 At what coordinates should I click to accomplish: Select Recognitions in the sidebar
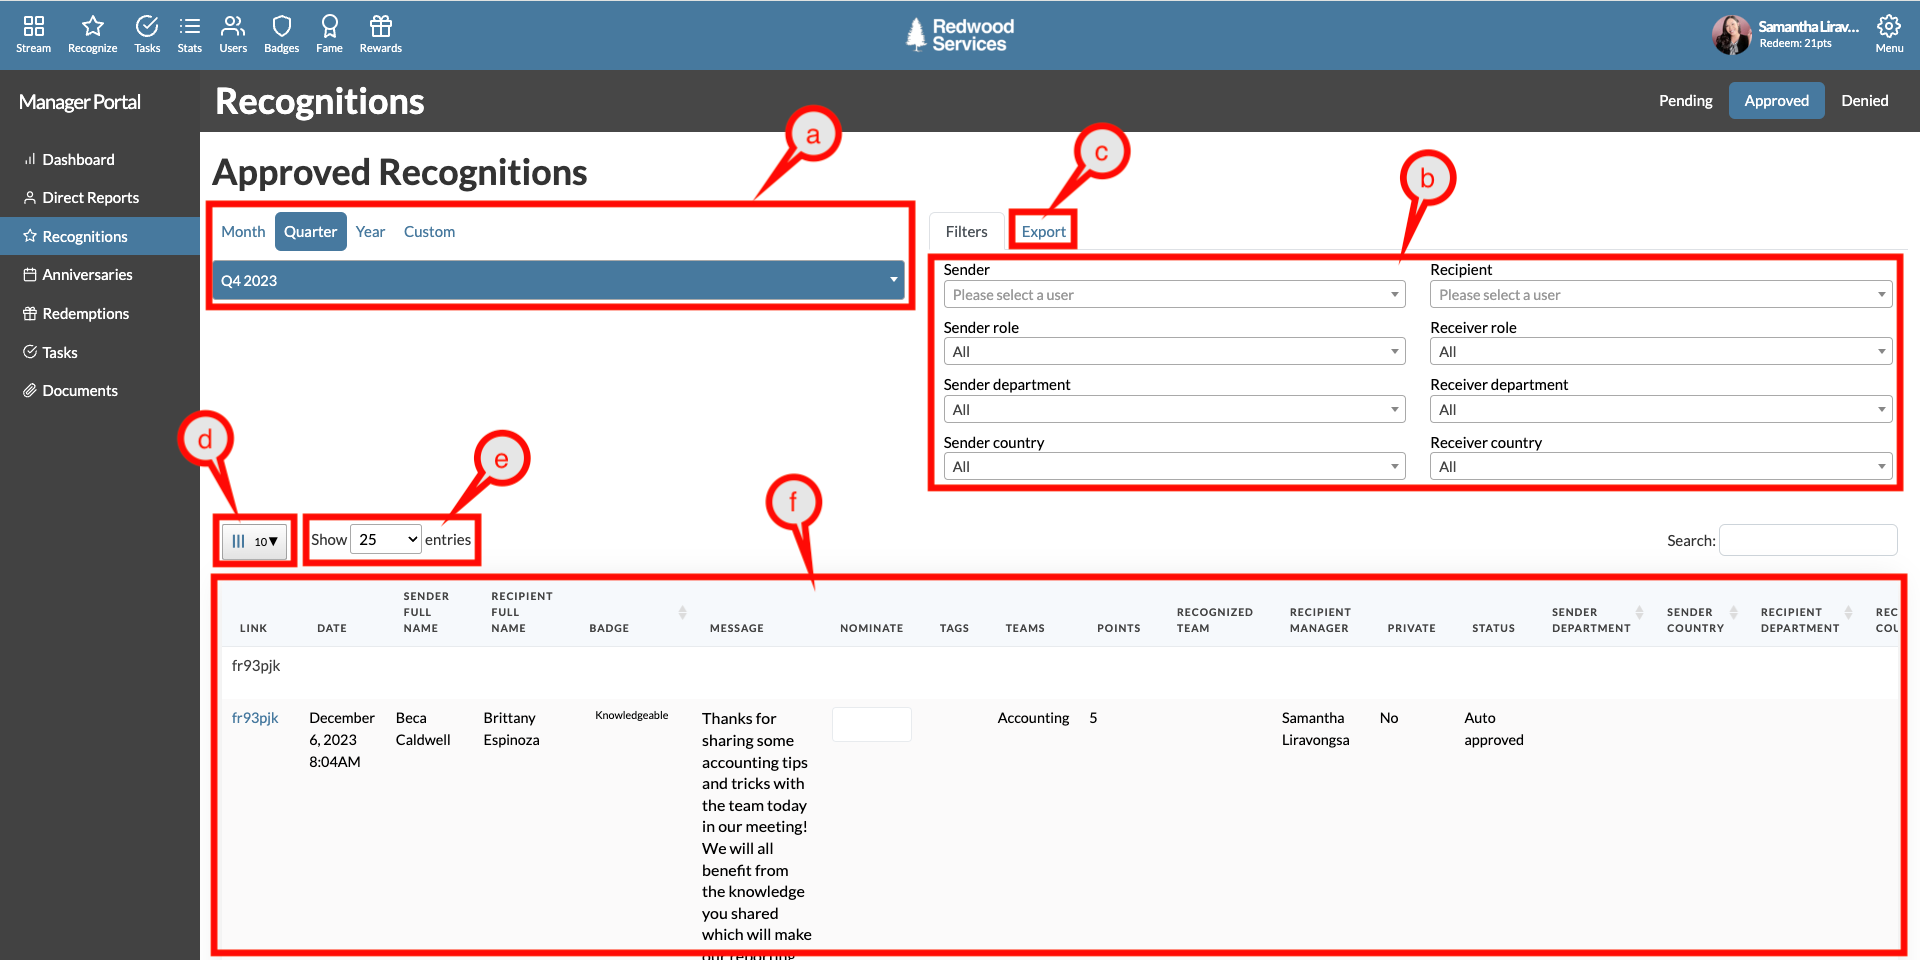(100, 236)
